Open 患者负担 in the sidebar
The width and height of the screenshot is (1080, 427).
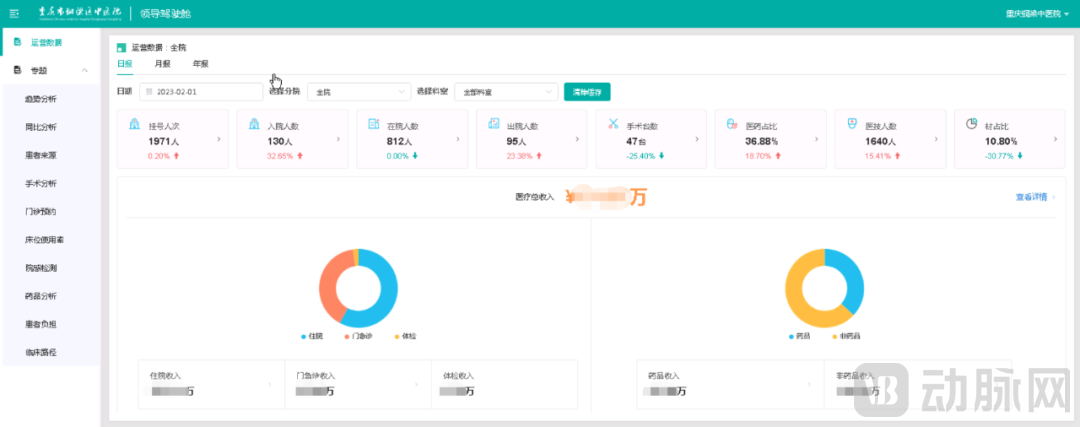[x=50, y=324]
